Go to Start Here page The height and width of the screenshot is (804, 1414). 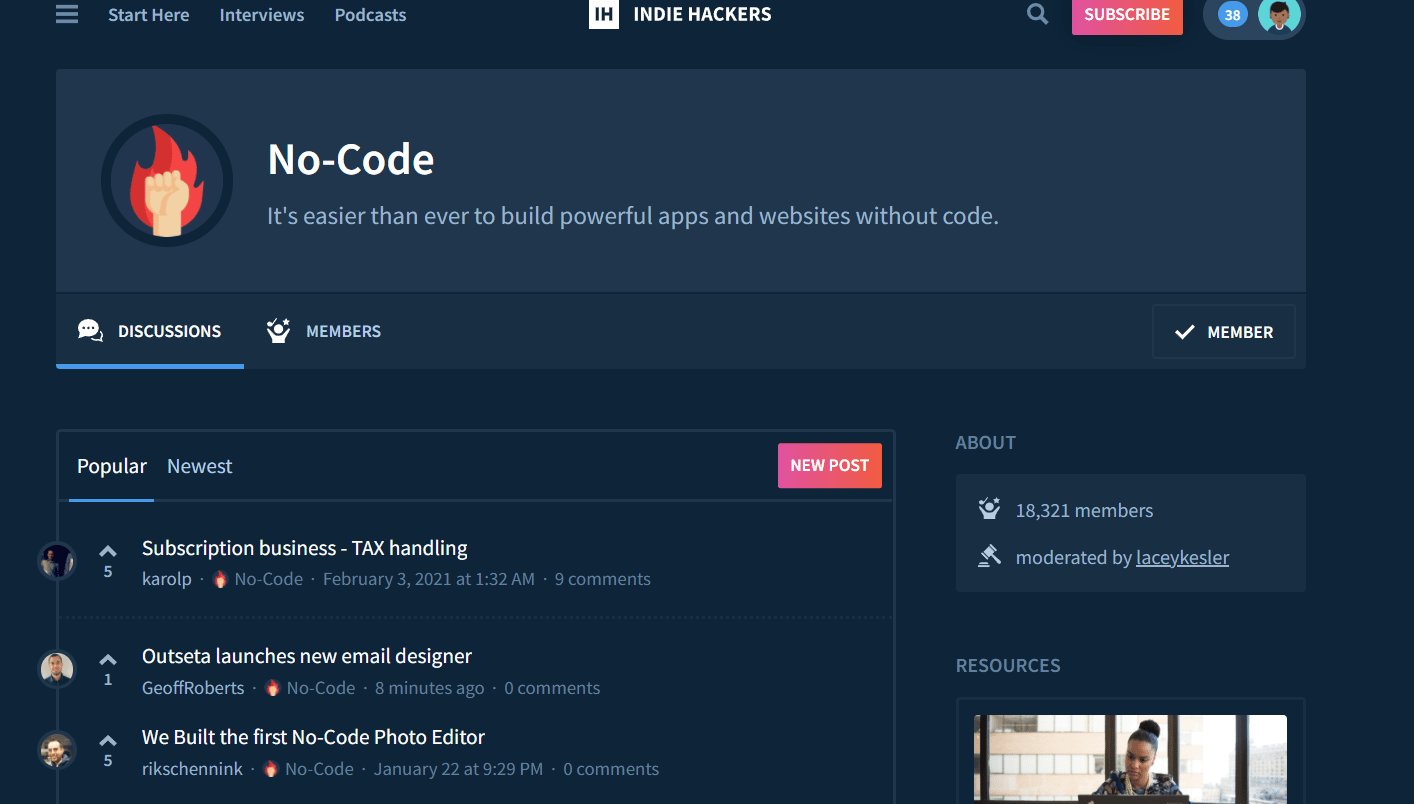(x=148, y=15)
